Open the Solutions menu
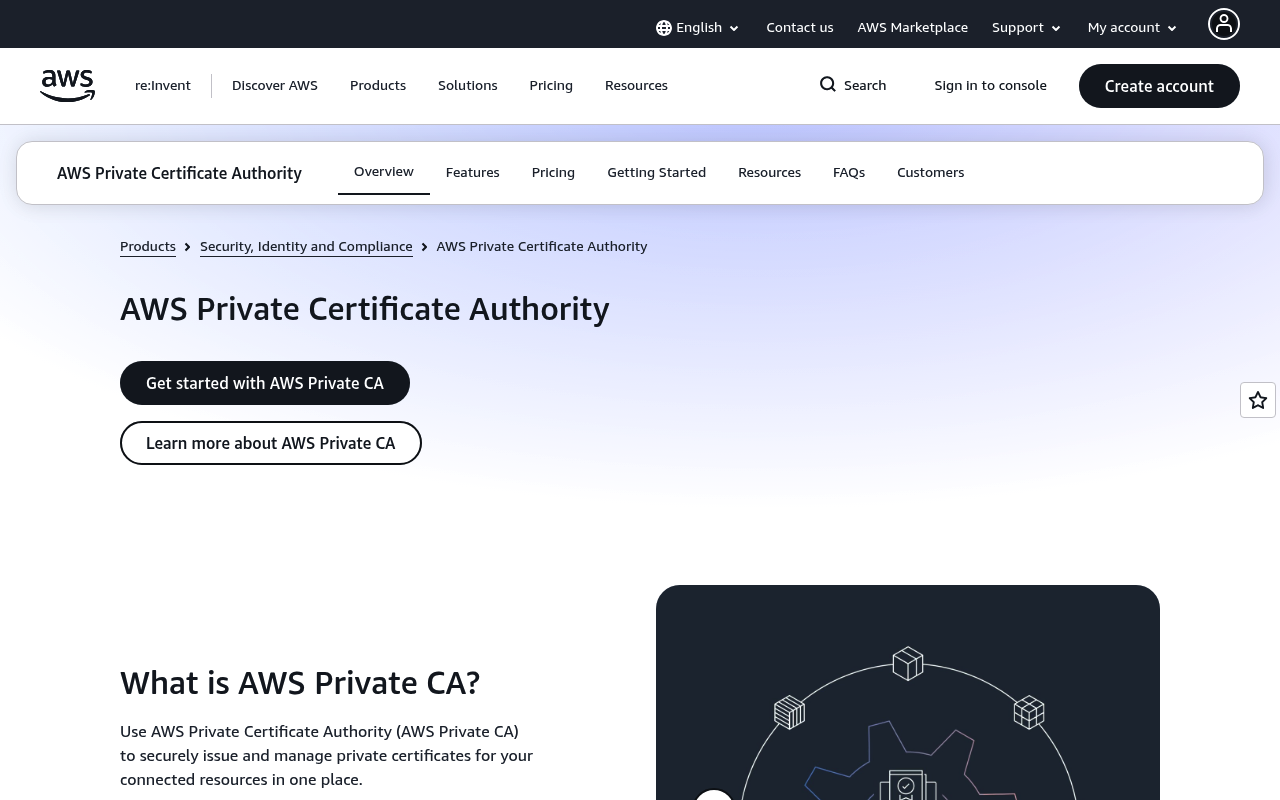 (x=467, y=86)
